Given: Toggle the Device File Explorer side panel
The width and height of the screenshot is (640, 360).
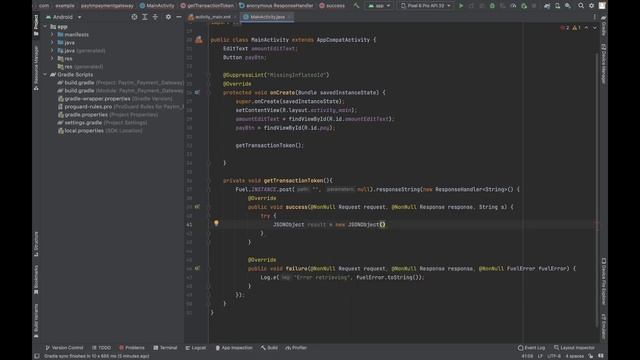Looking at the screenshot, I should coord(604,282).
